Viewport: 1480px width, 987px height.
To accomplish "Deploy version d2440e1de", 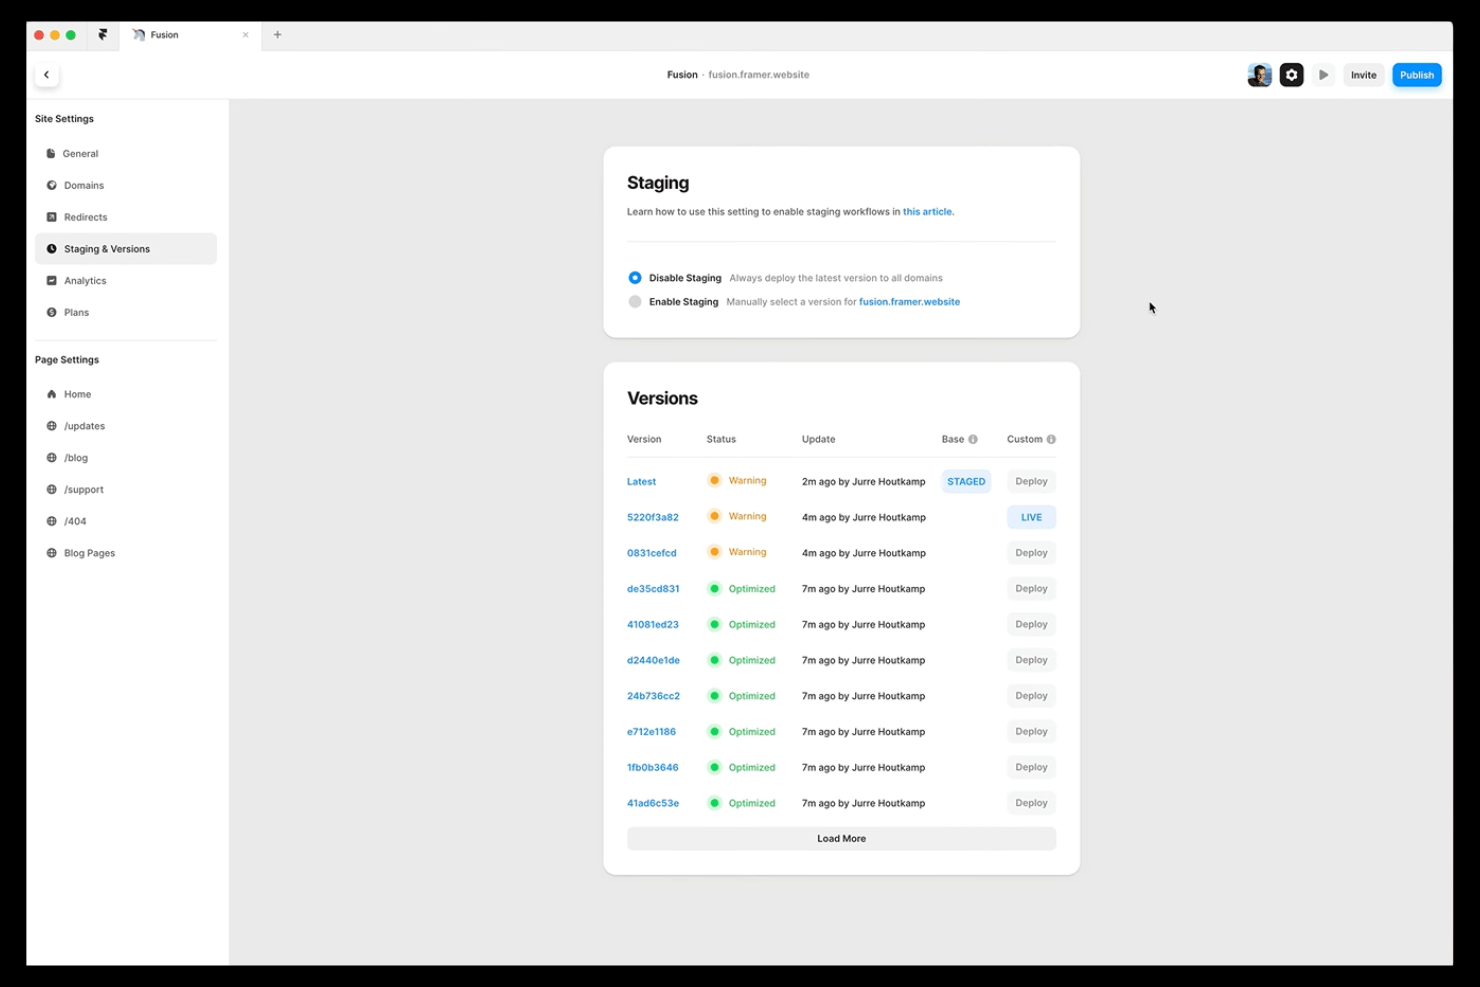I will click(1031, 660).
